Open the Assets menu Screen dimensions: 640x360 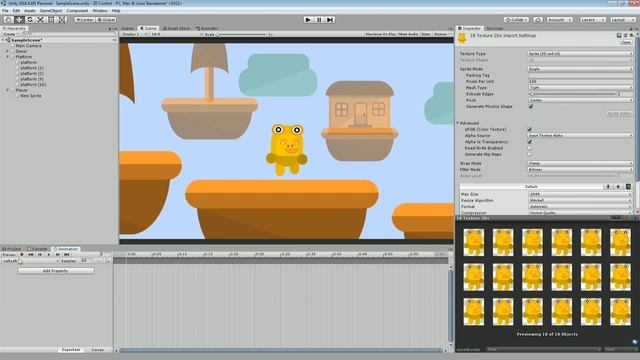[x=30, y=11]
